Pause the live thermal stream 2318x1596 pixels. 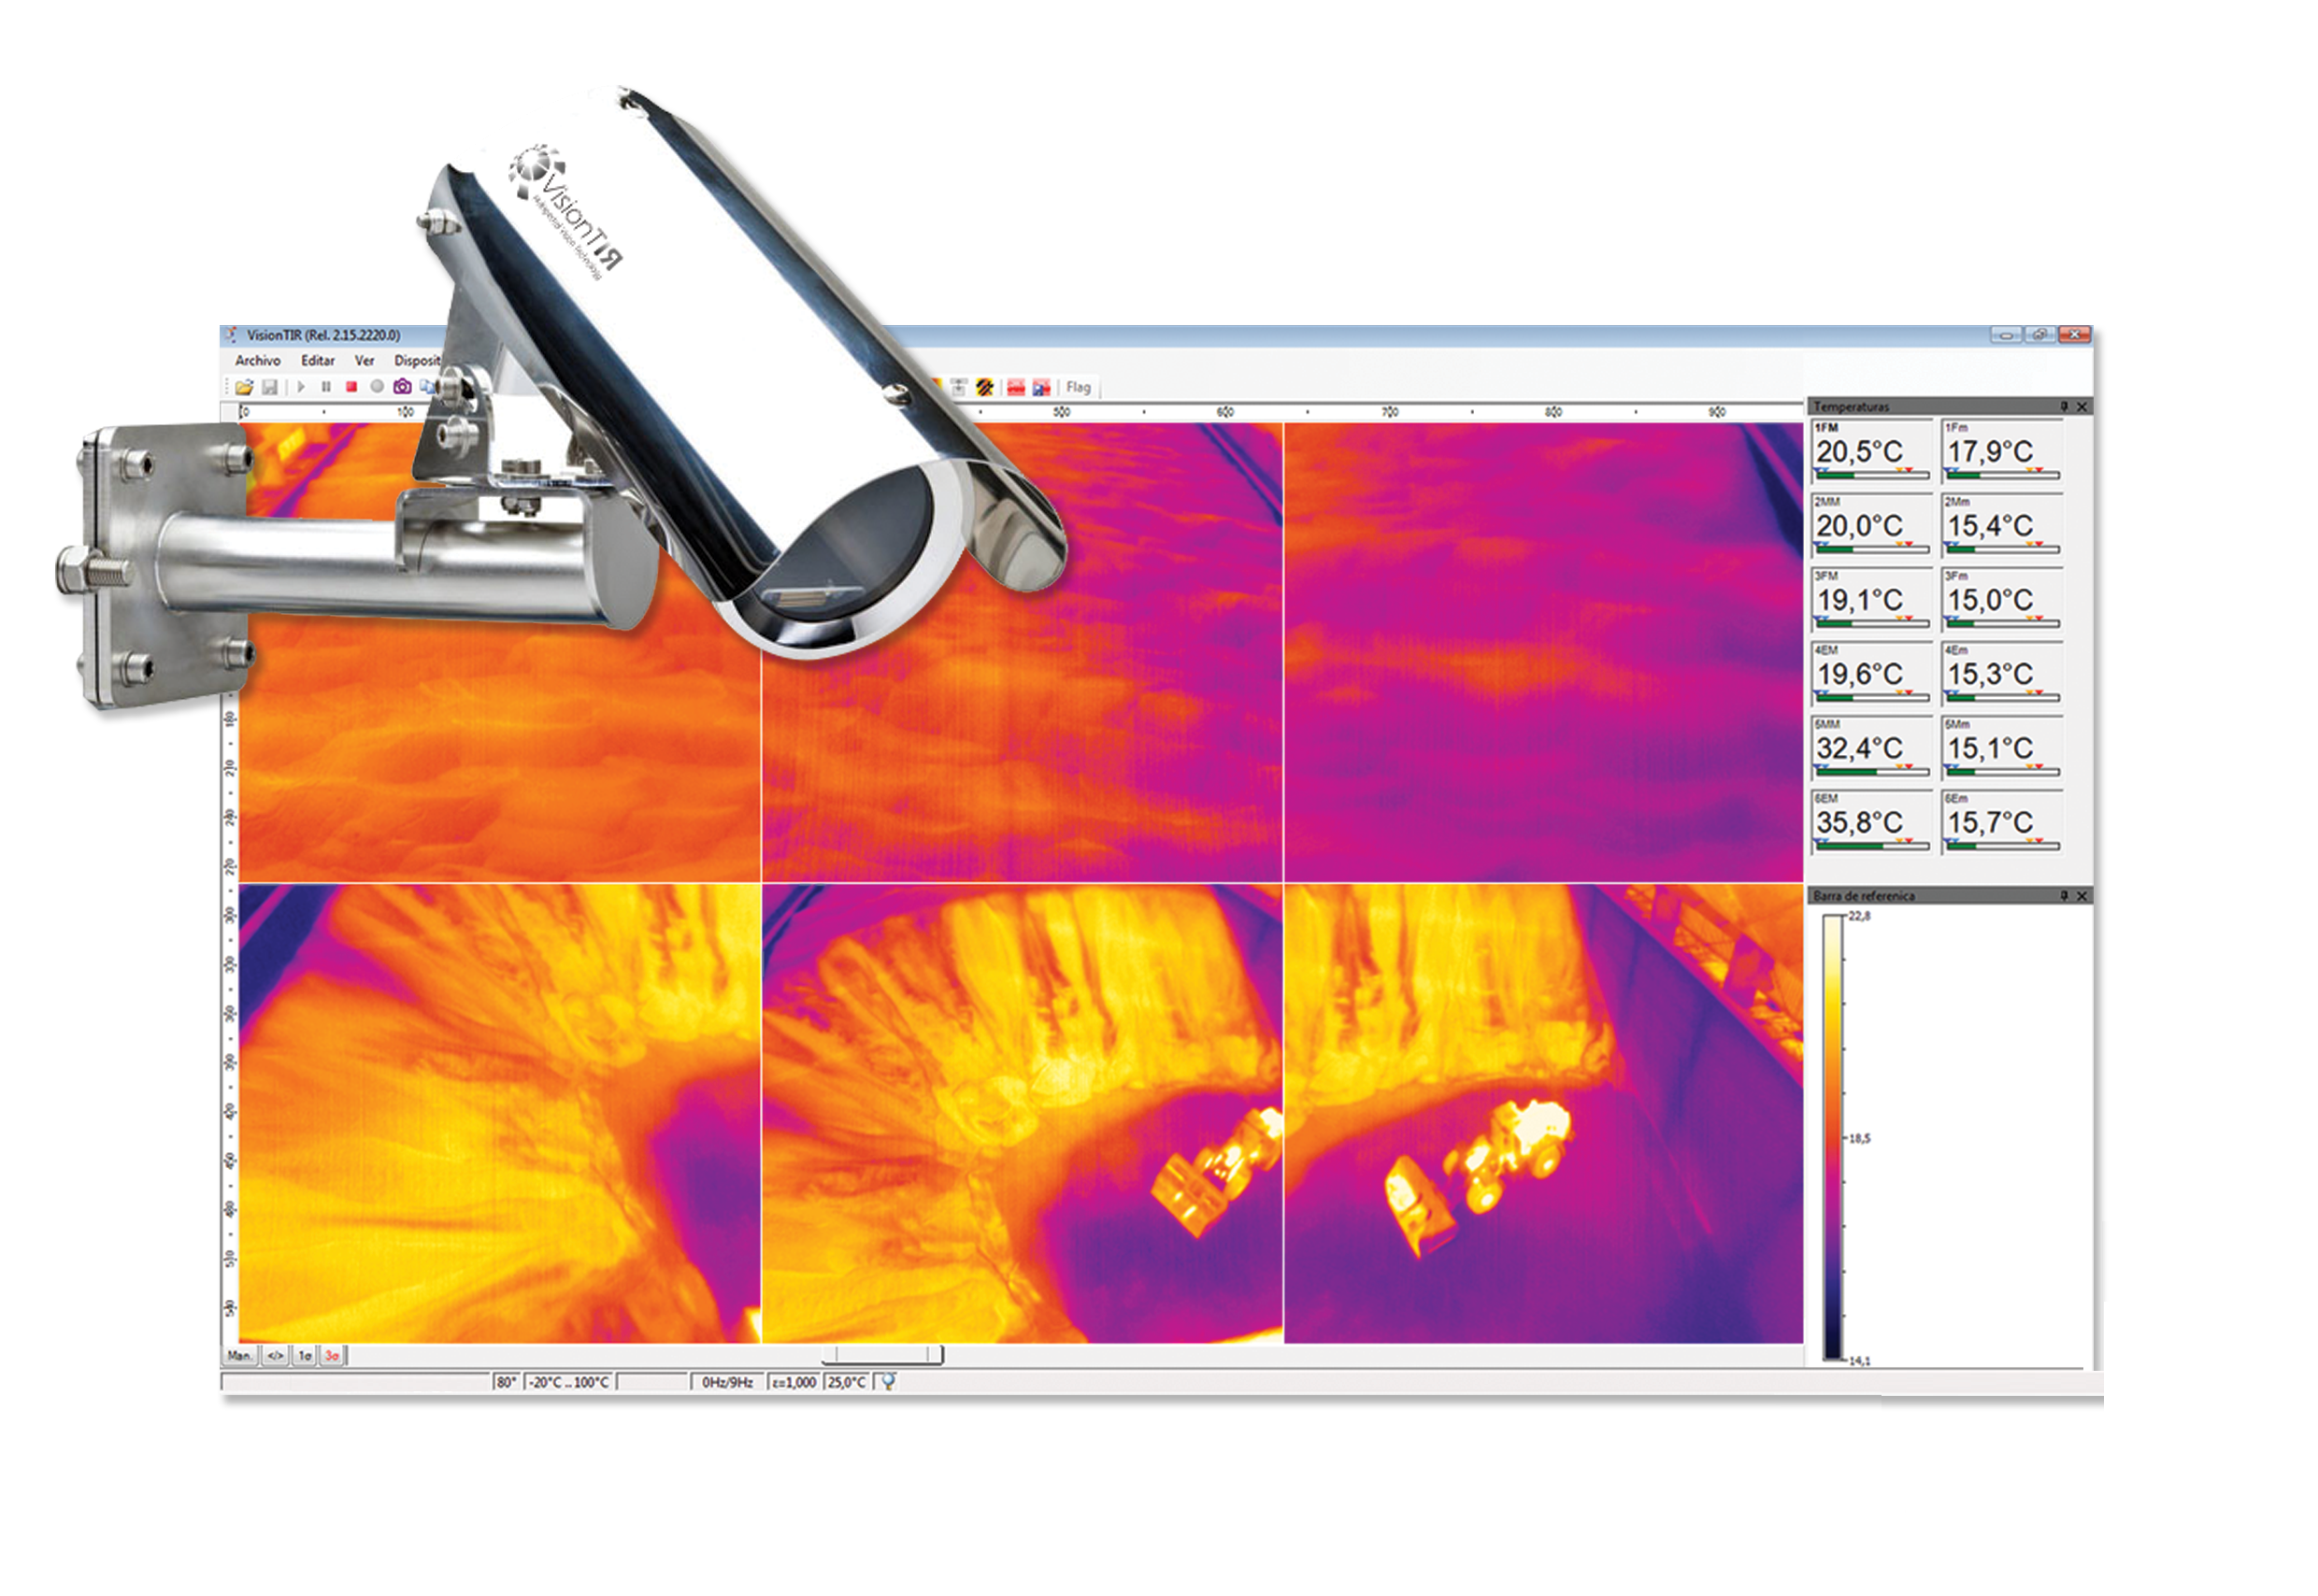[x=326, y=388]
